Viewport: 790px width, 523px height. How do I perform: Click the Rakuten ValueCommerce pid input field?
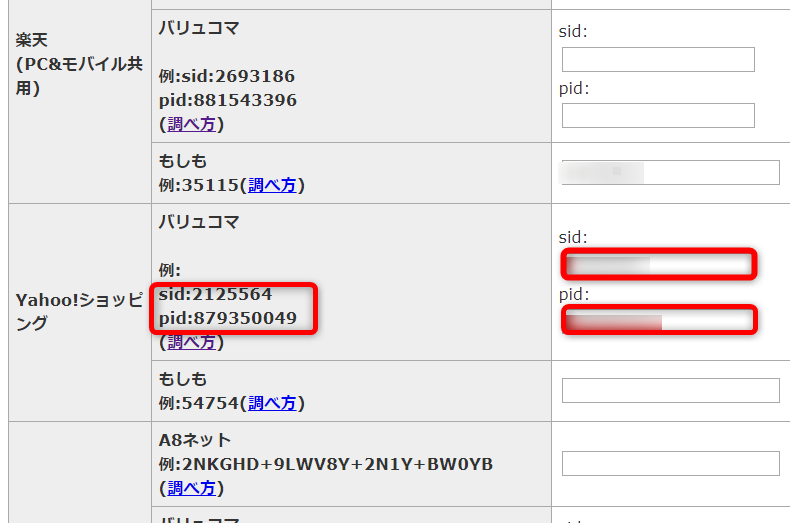point(658,115)
